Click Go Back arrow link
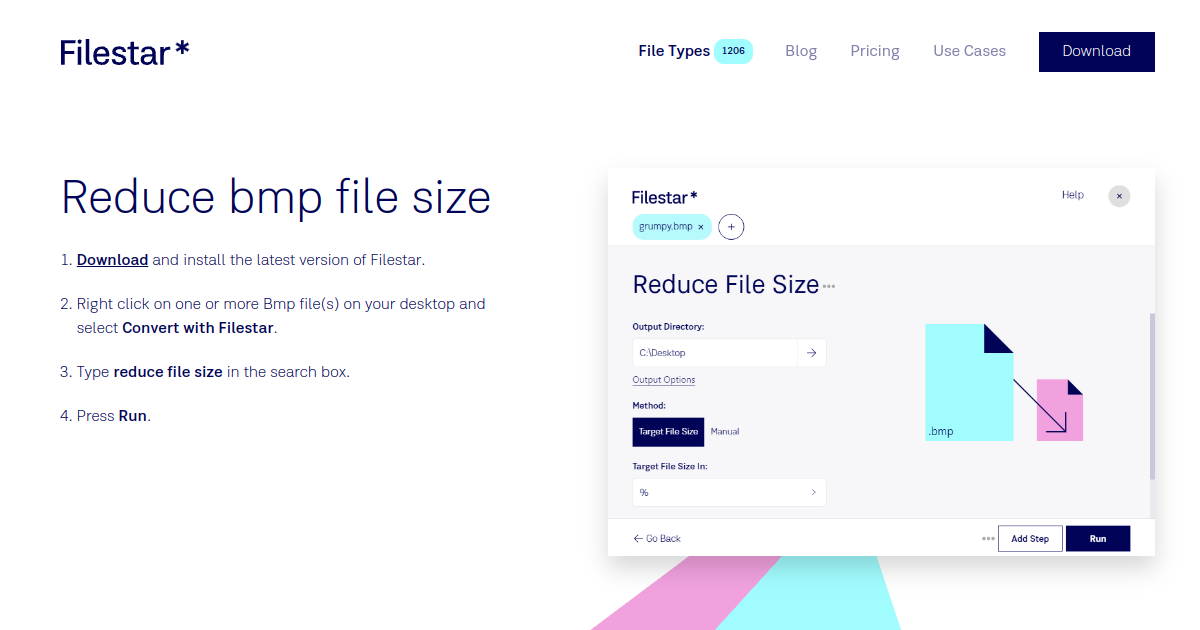The height and width of the screenshot is (630, 1200). point(657,538)
